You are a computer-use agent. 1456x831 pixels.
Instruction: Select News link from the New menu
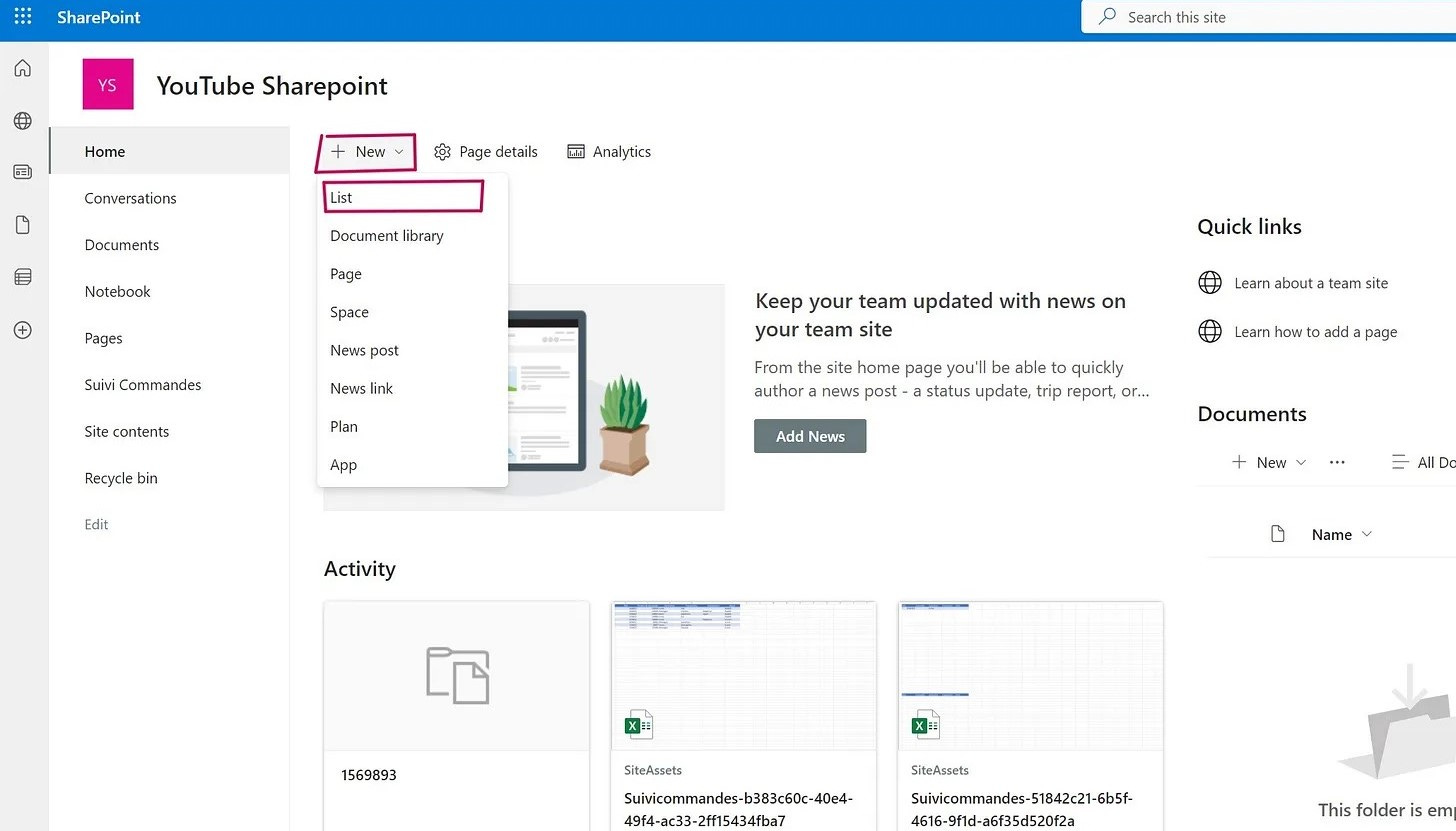tap(412, 388)
